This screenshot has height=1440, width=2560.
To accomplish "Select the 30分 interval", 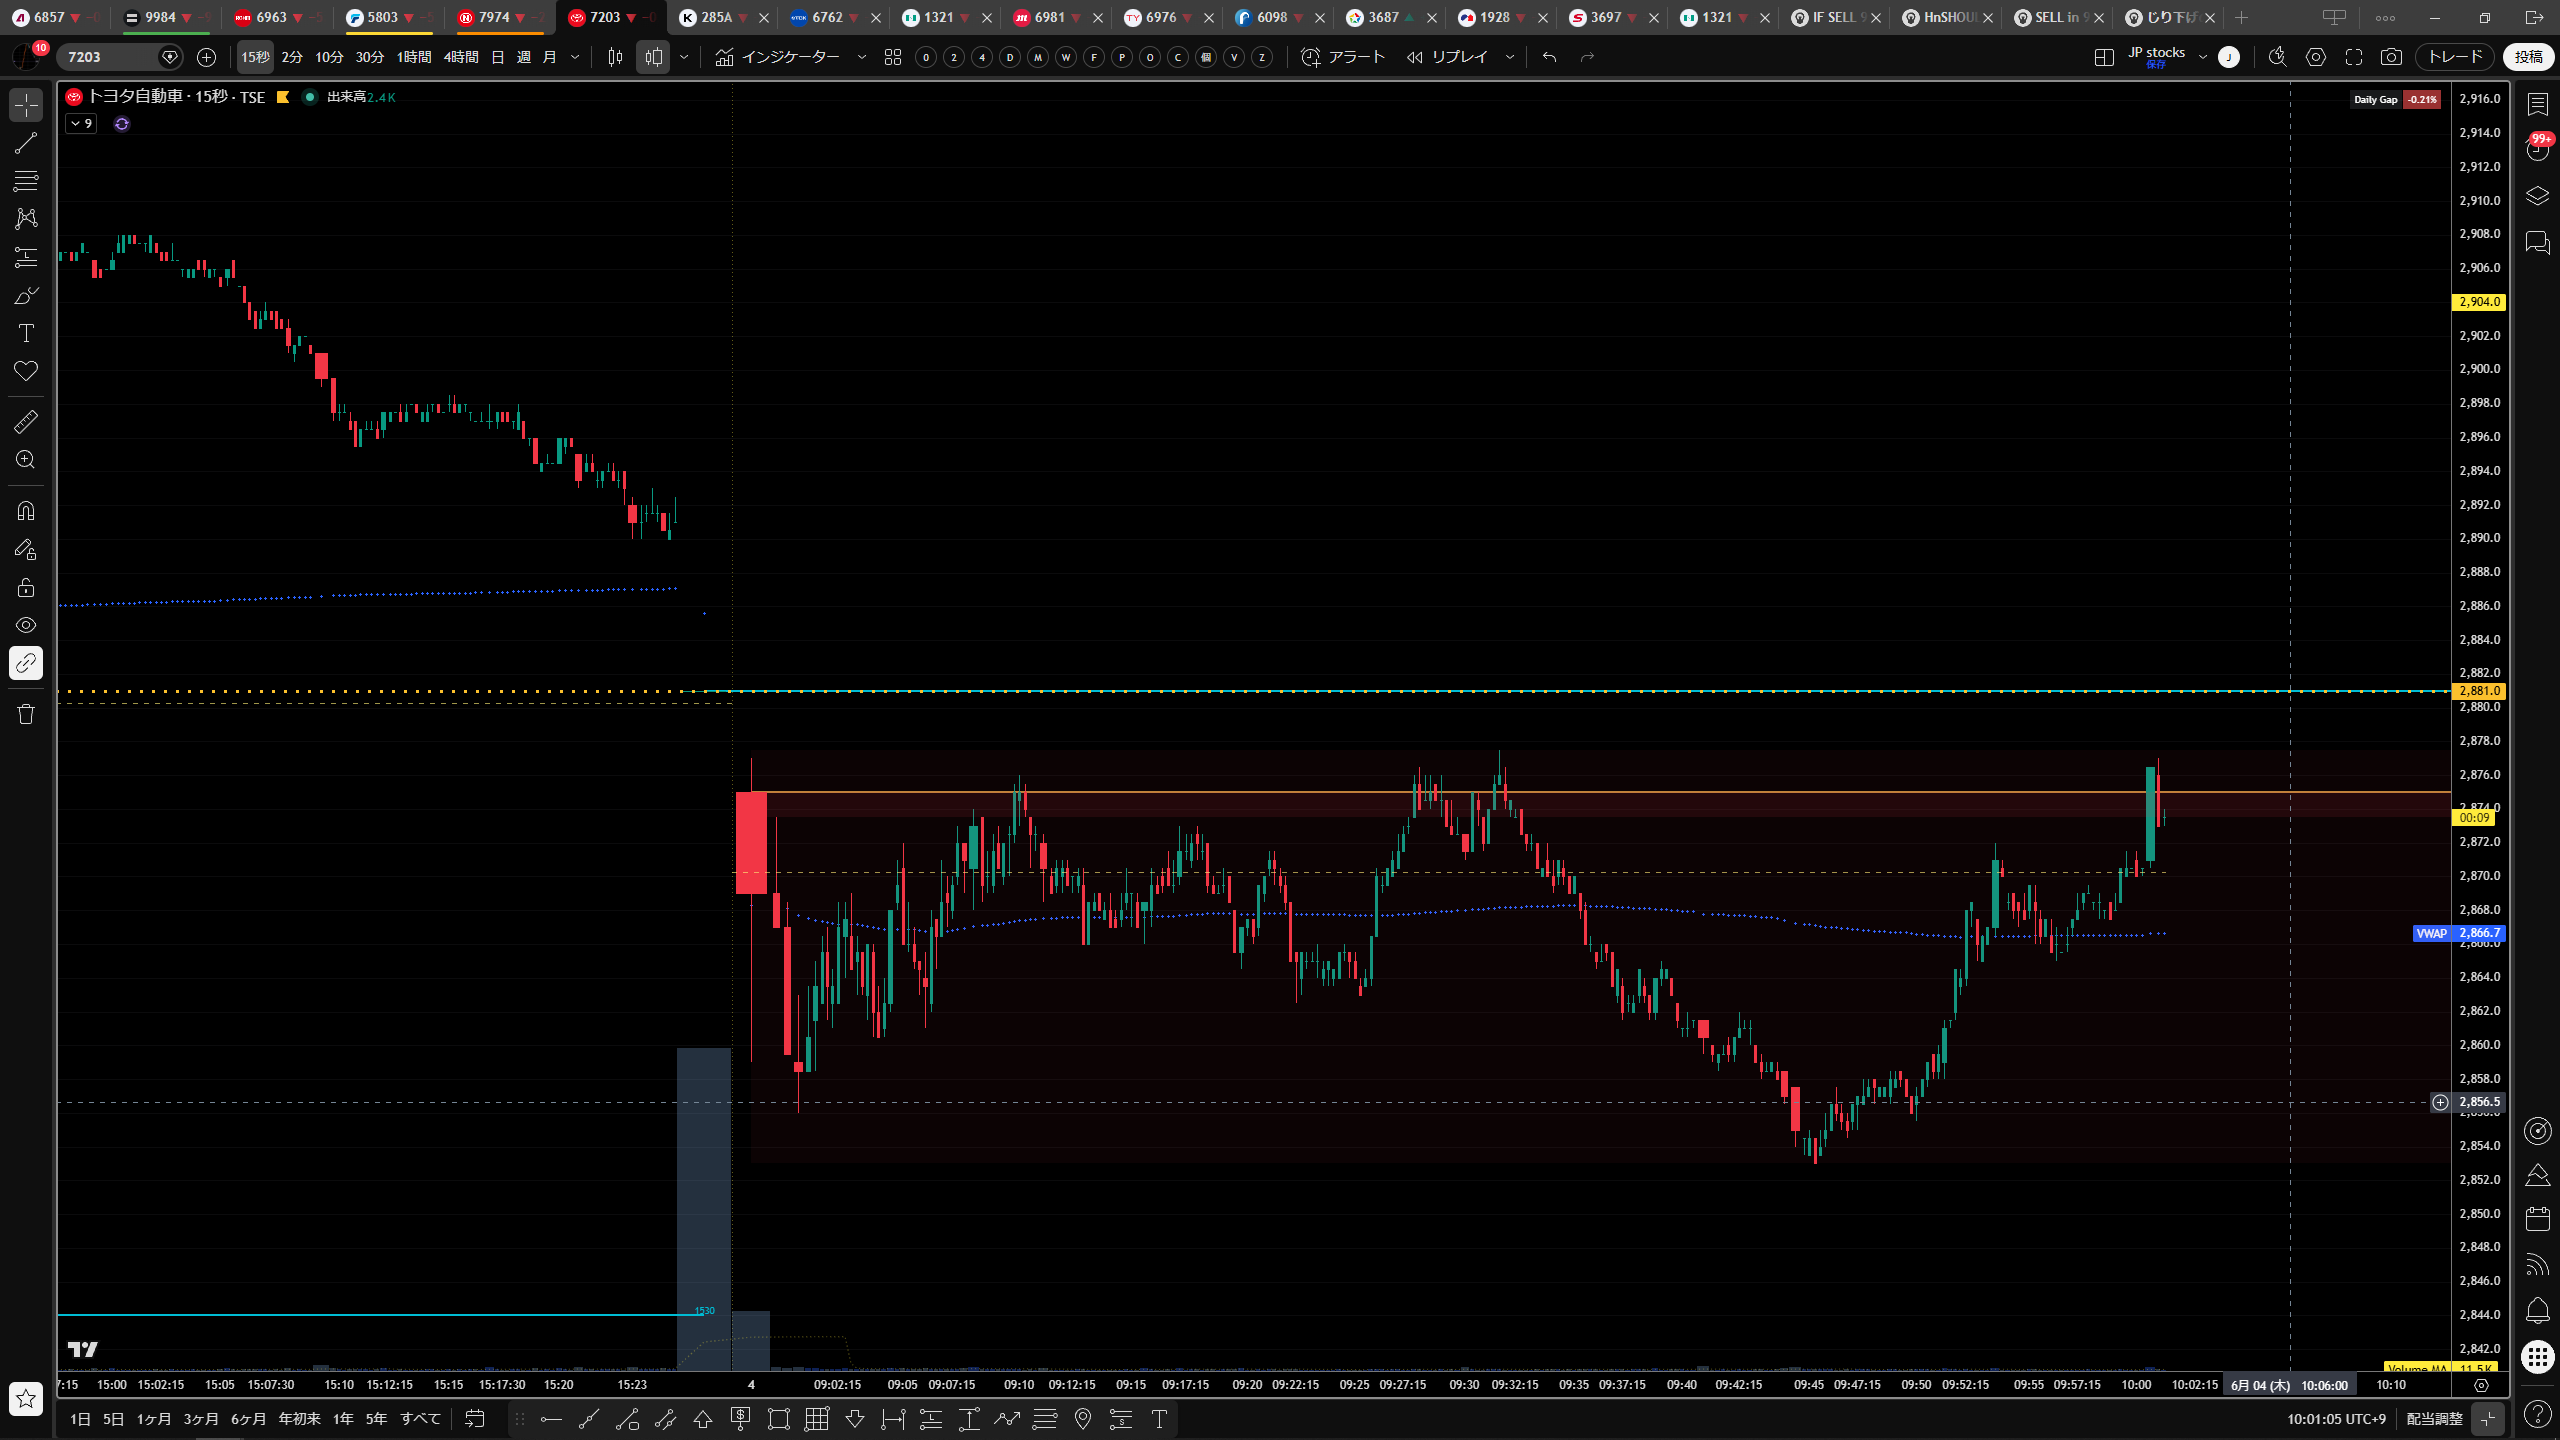I will [370, 57].
